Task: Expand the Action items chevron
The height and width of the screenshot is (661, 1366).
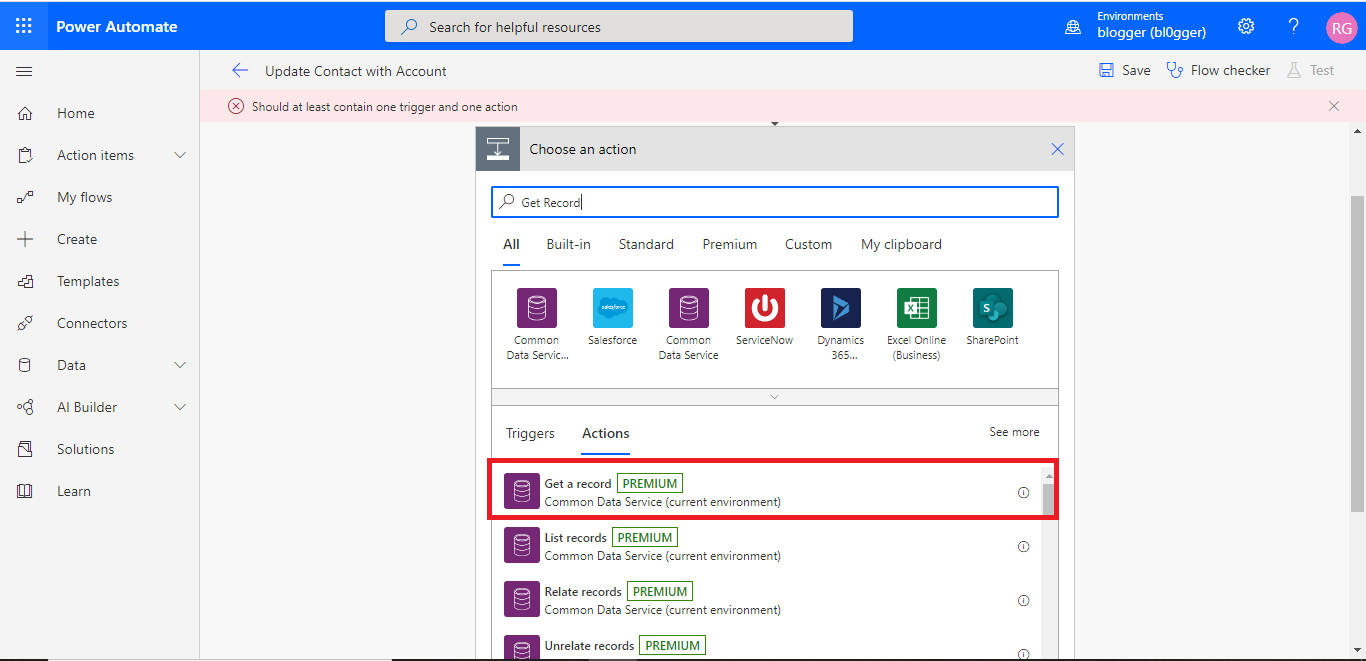Action: (180, 155)
